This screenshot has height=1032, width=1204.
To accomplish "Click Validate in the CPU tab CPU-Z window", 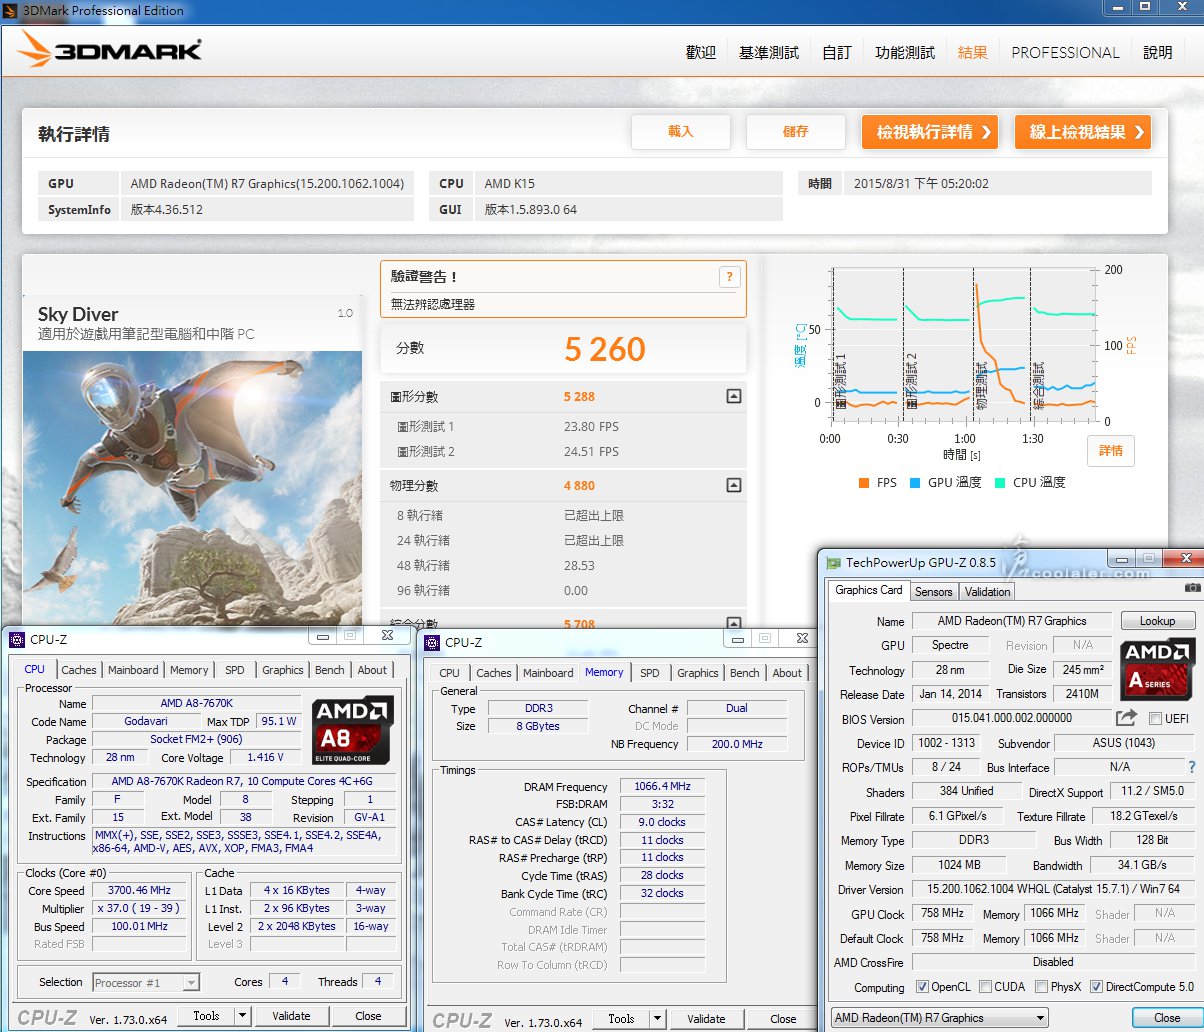I will coord(291,1016).
